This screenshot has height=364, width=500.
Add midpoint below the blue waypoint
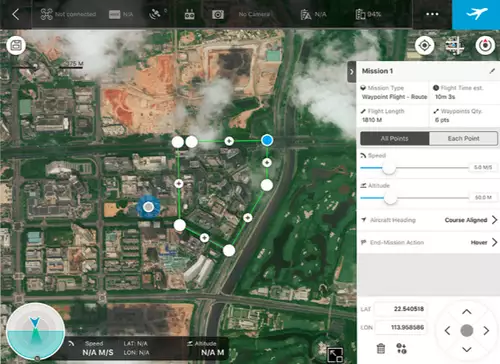[267, 162]
